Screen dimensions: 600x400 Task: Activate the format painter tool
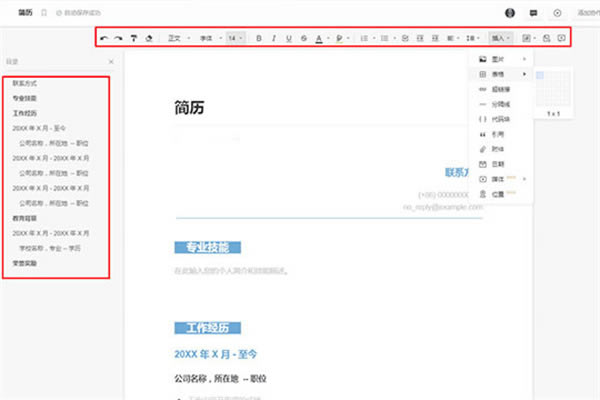[x=134, y=38]
